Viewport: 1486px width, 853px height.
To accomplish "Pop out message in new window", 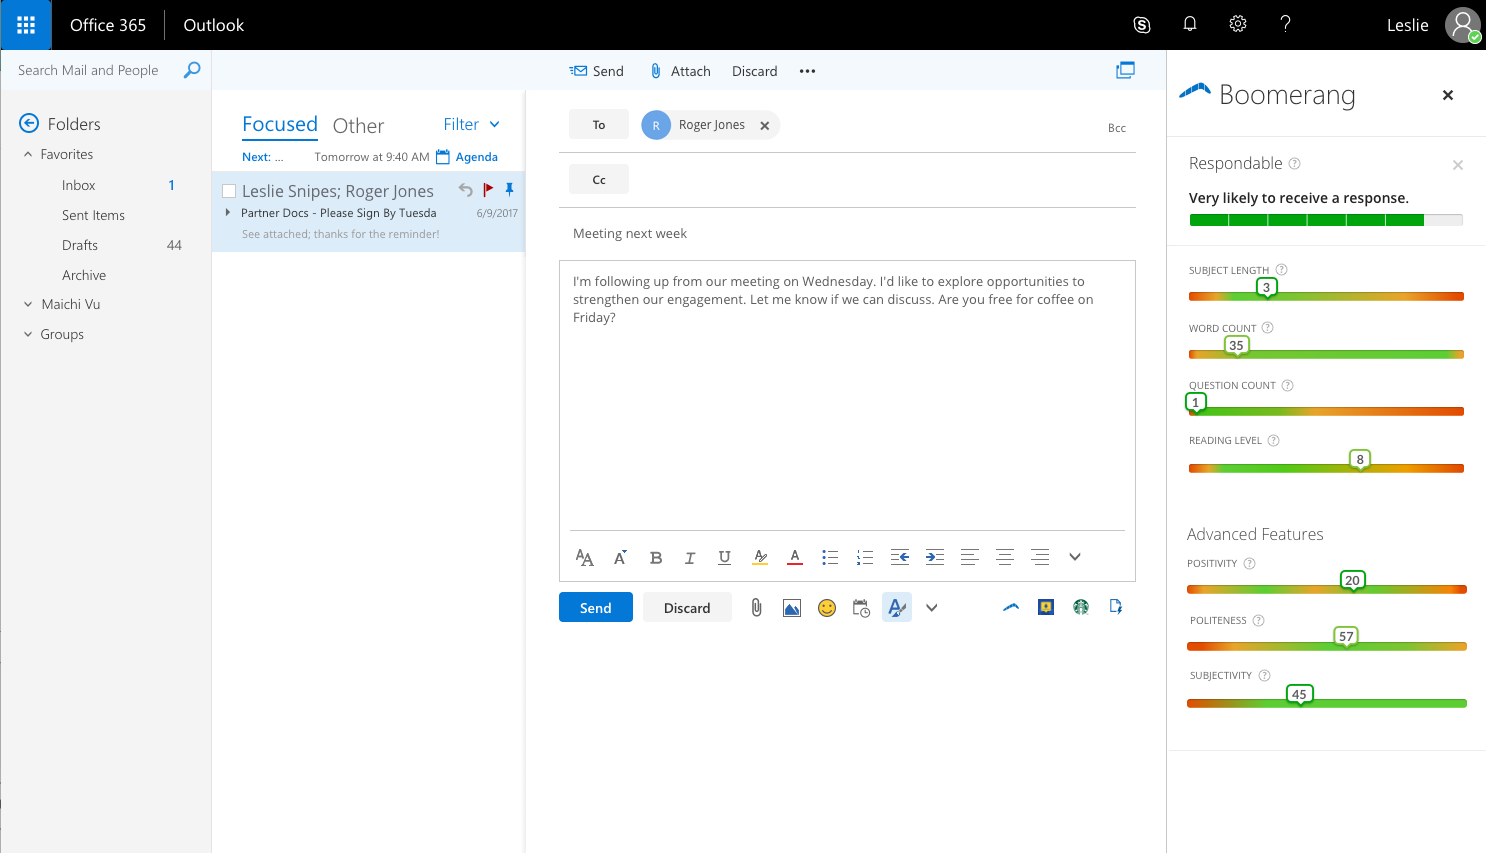I will [x=1125, y=70].
